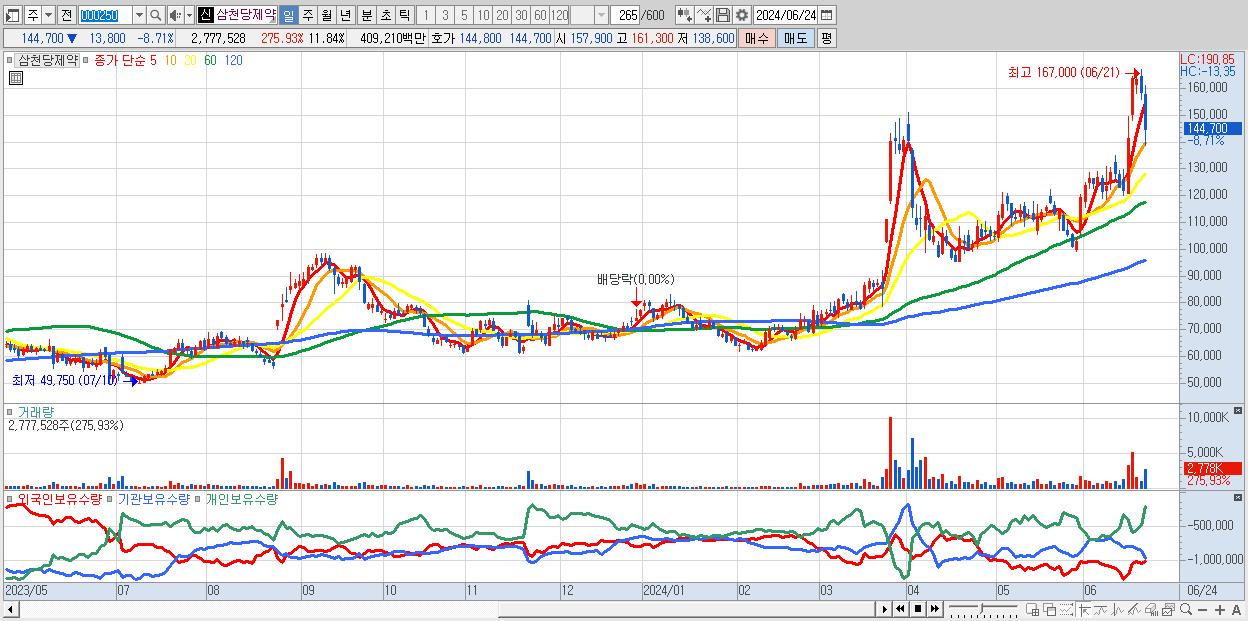Click rewind button in playback controls
Image resolution: width=1248 pixels, height=621 pixels.
click(900, 609)
